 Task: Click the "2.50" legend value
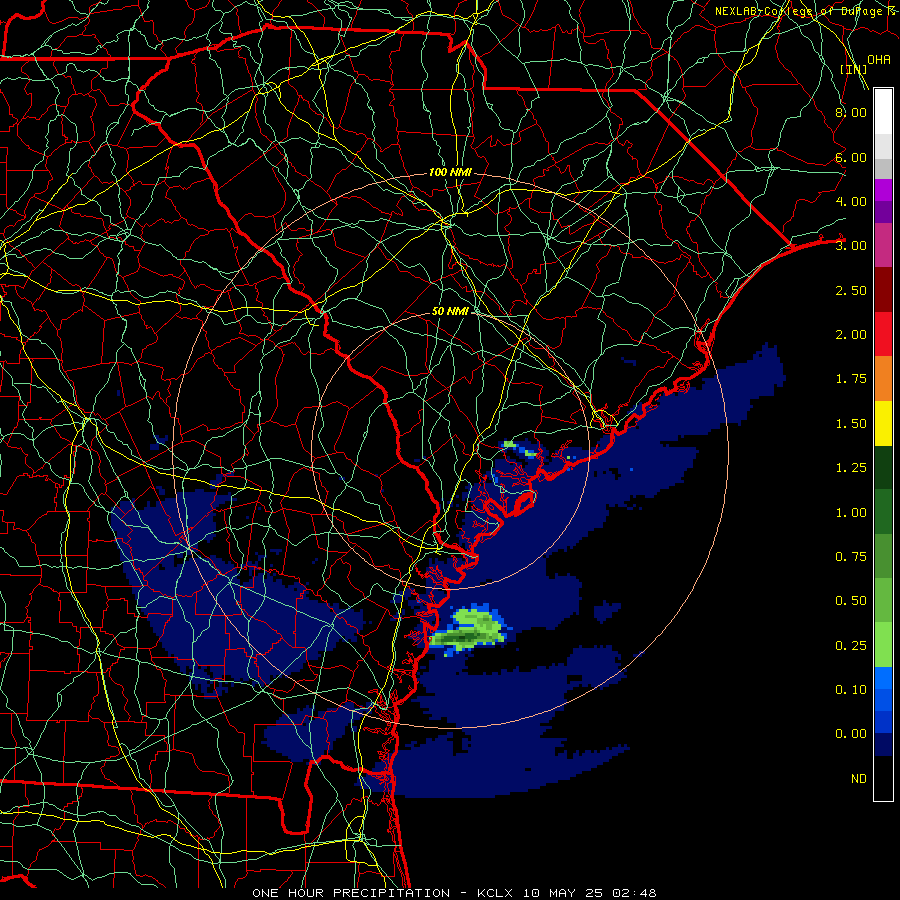pyautogui.click(x=851, y=290)
